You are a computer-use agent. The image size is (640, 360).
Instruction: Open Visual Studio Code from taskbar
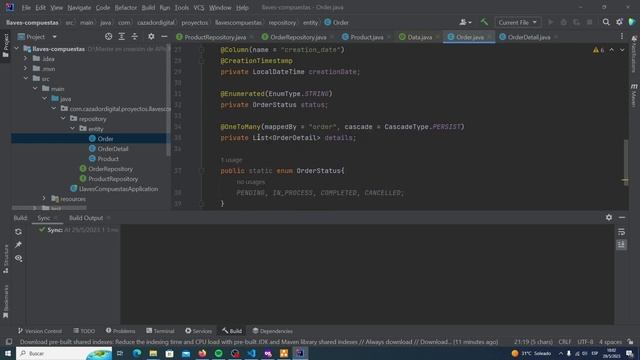click(251, 353)
